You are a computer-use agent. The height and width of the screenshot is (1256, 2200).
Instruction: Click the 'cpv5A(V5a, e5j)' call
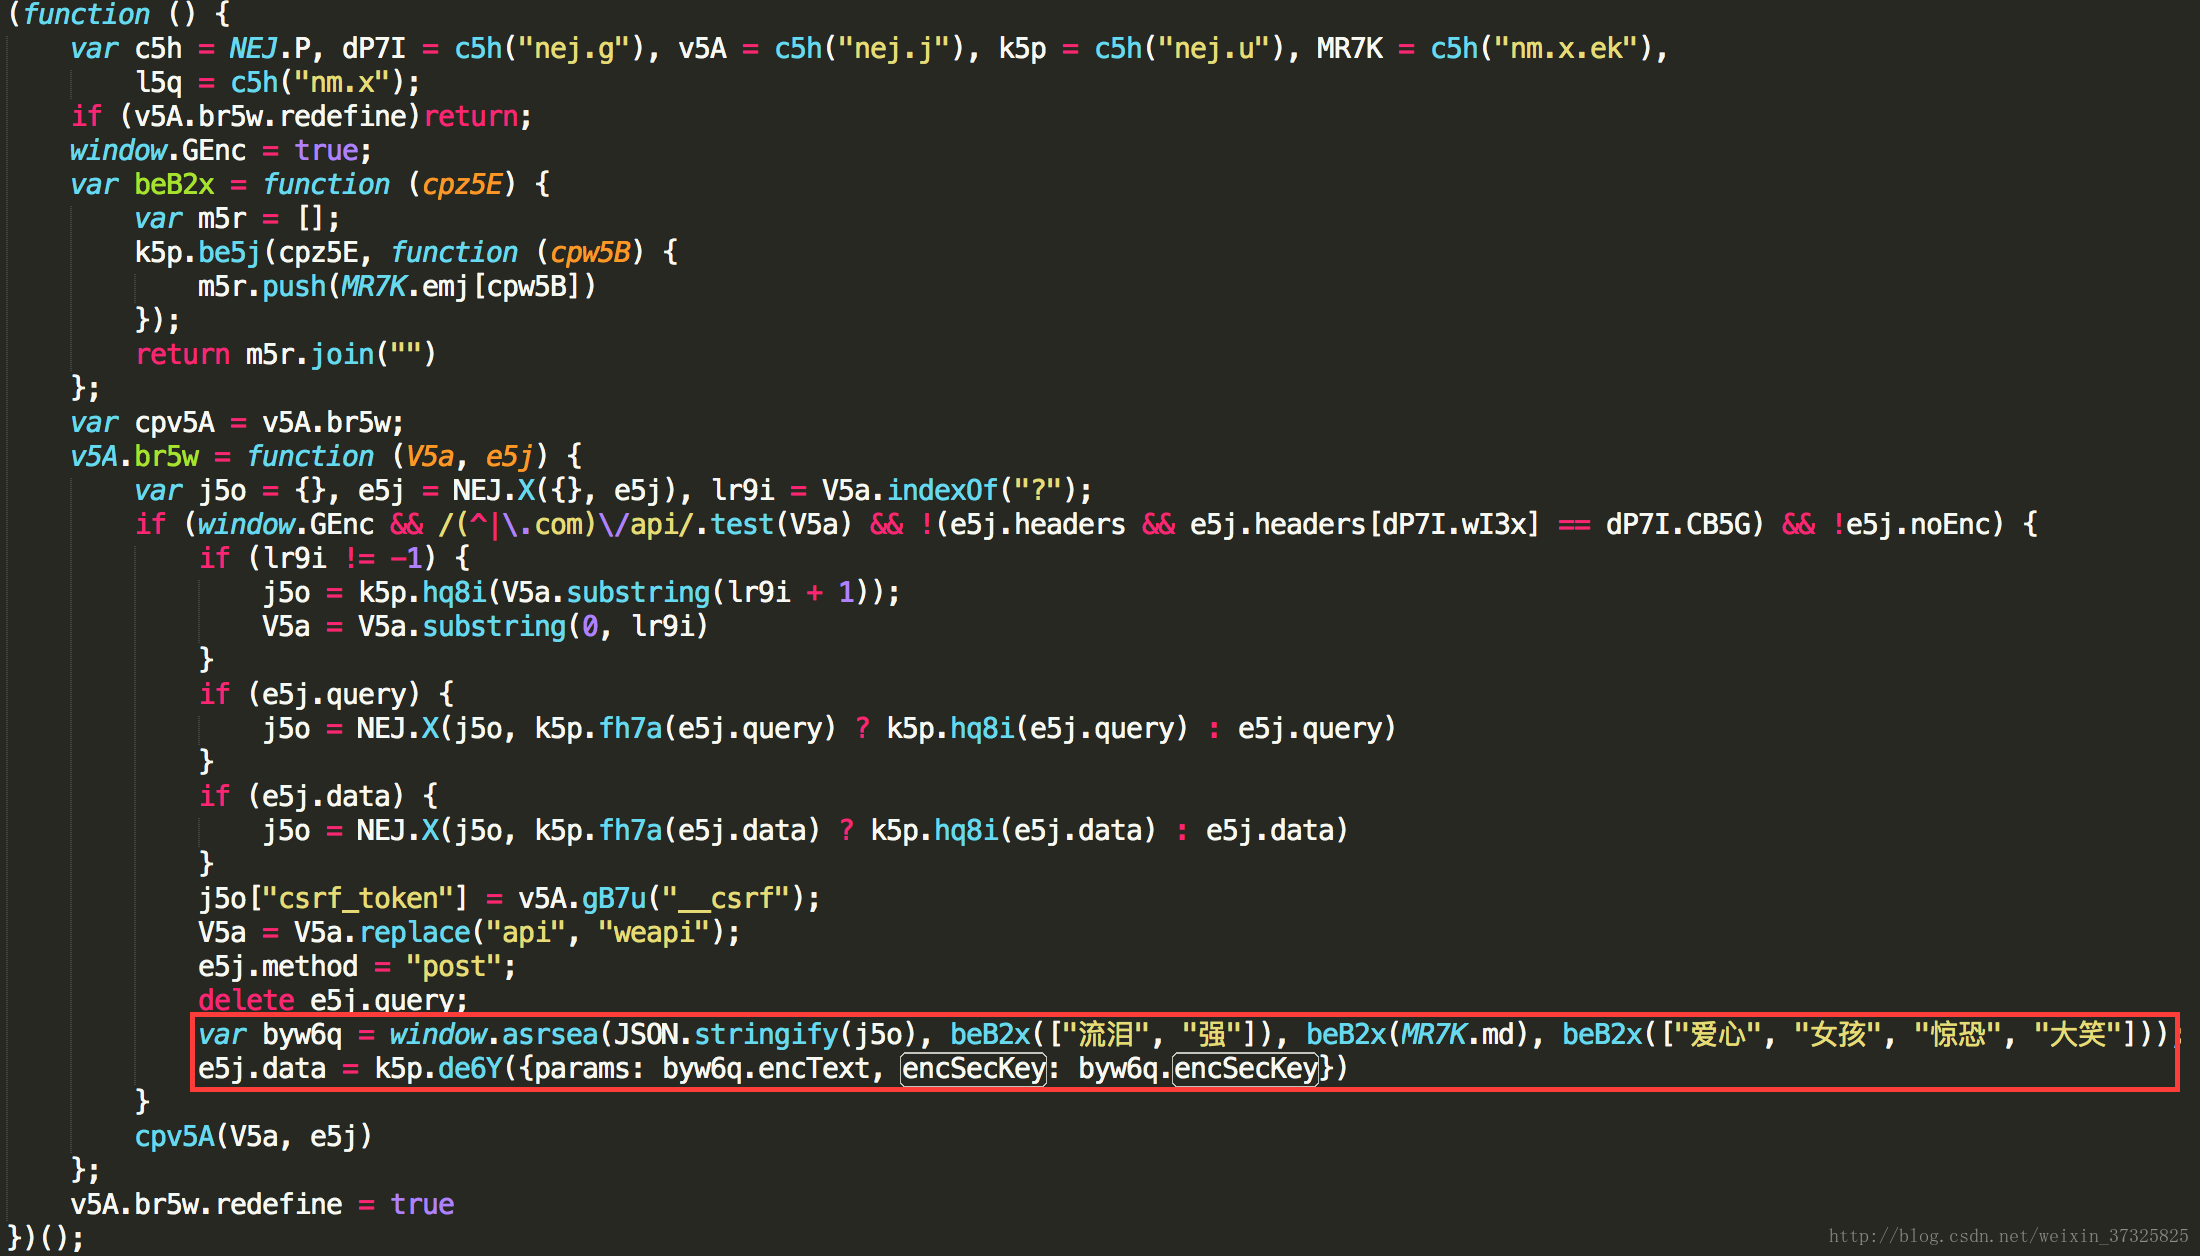coord(253,1137)
